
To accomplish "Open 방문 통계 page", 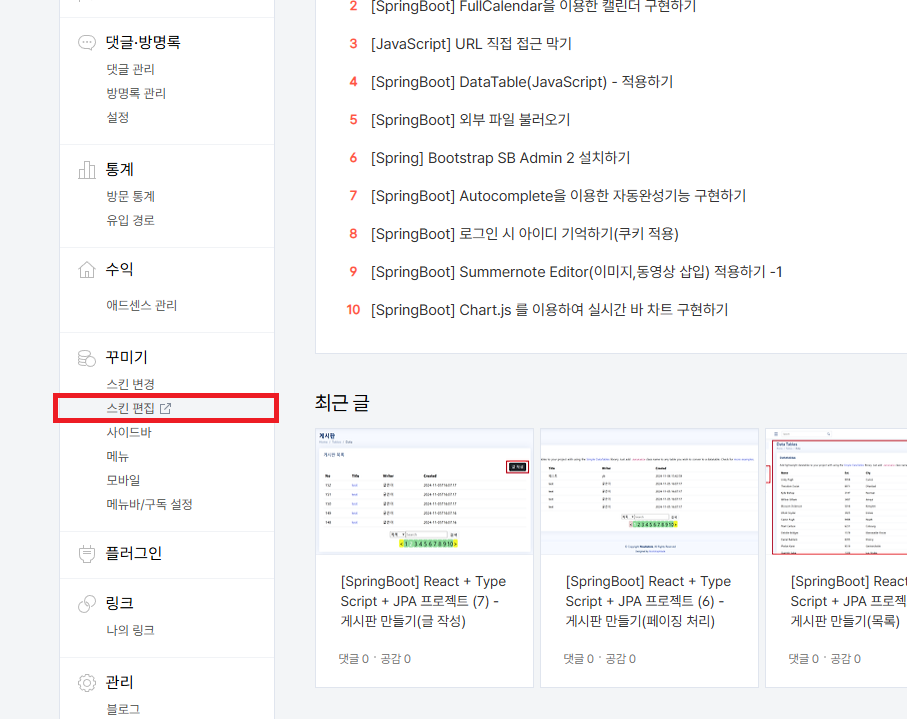I will point(131,197).
